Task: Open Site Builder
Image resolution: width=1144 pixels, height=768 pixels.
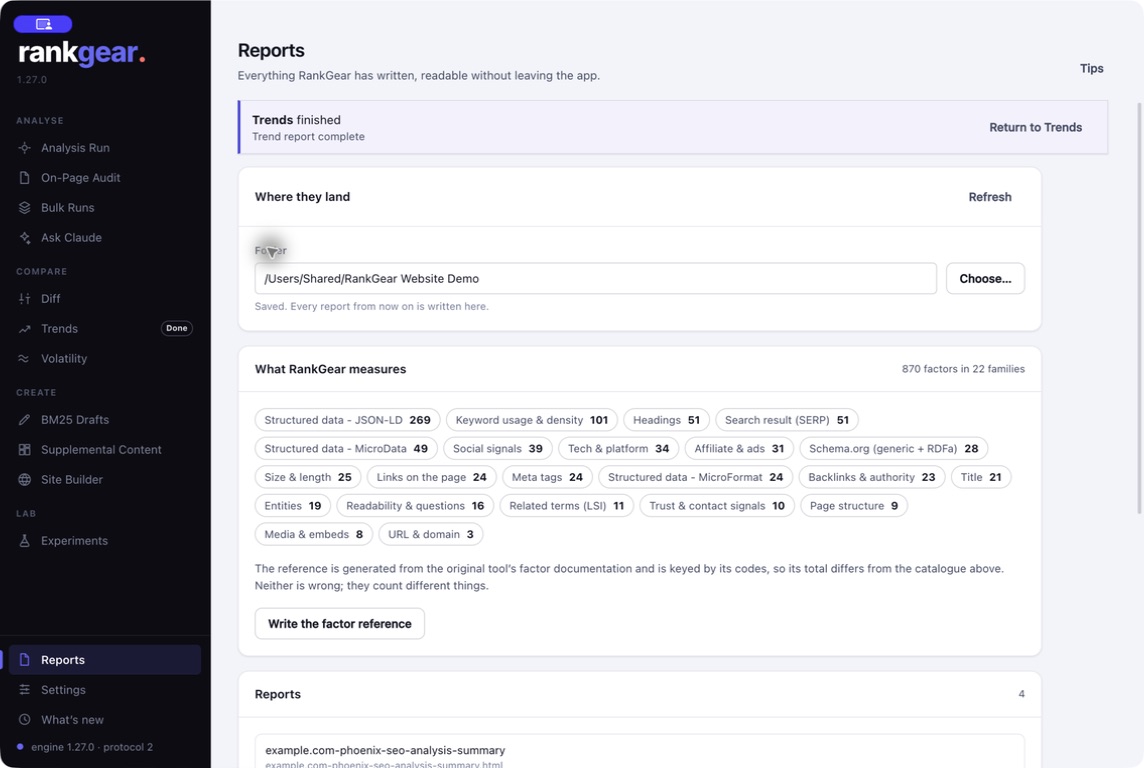Action: 105,479
